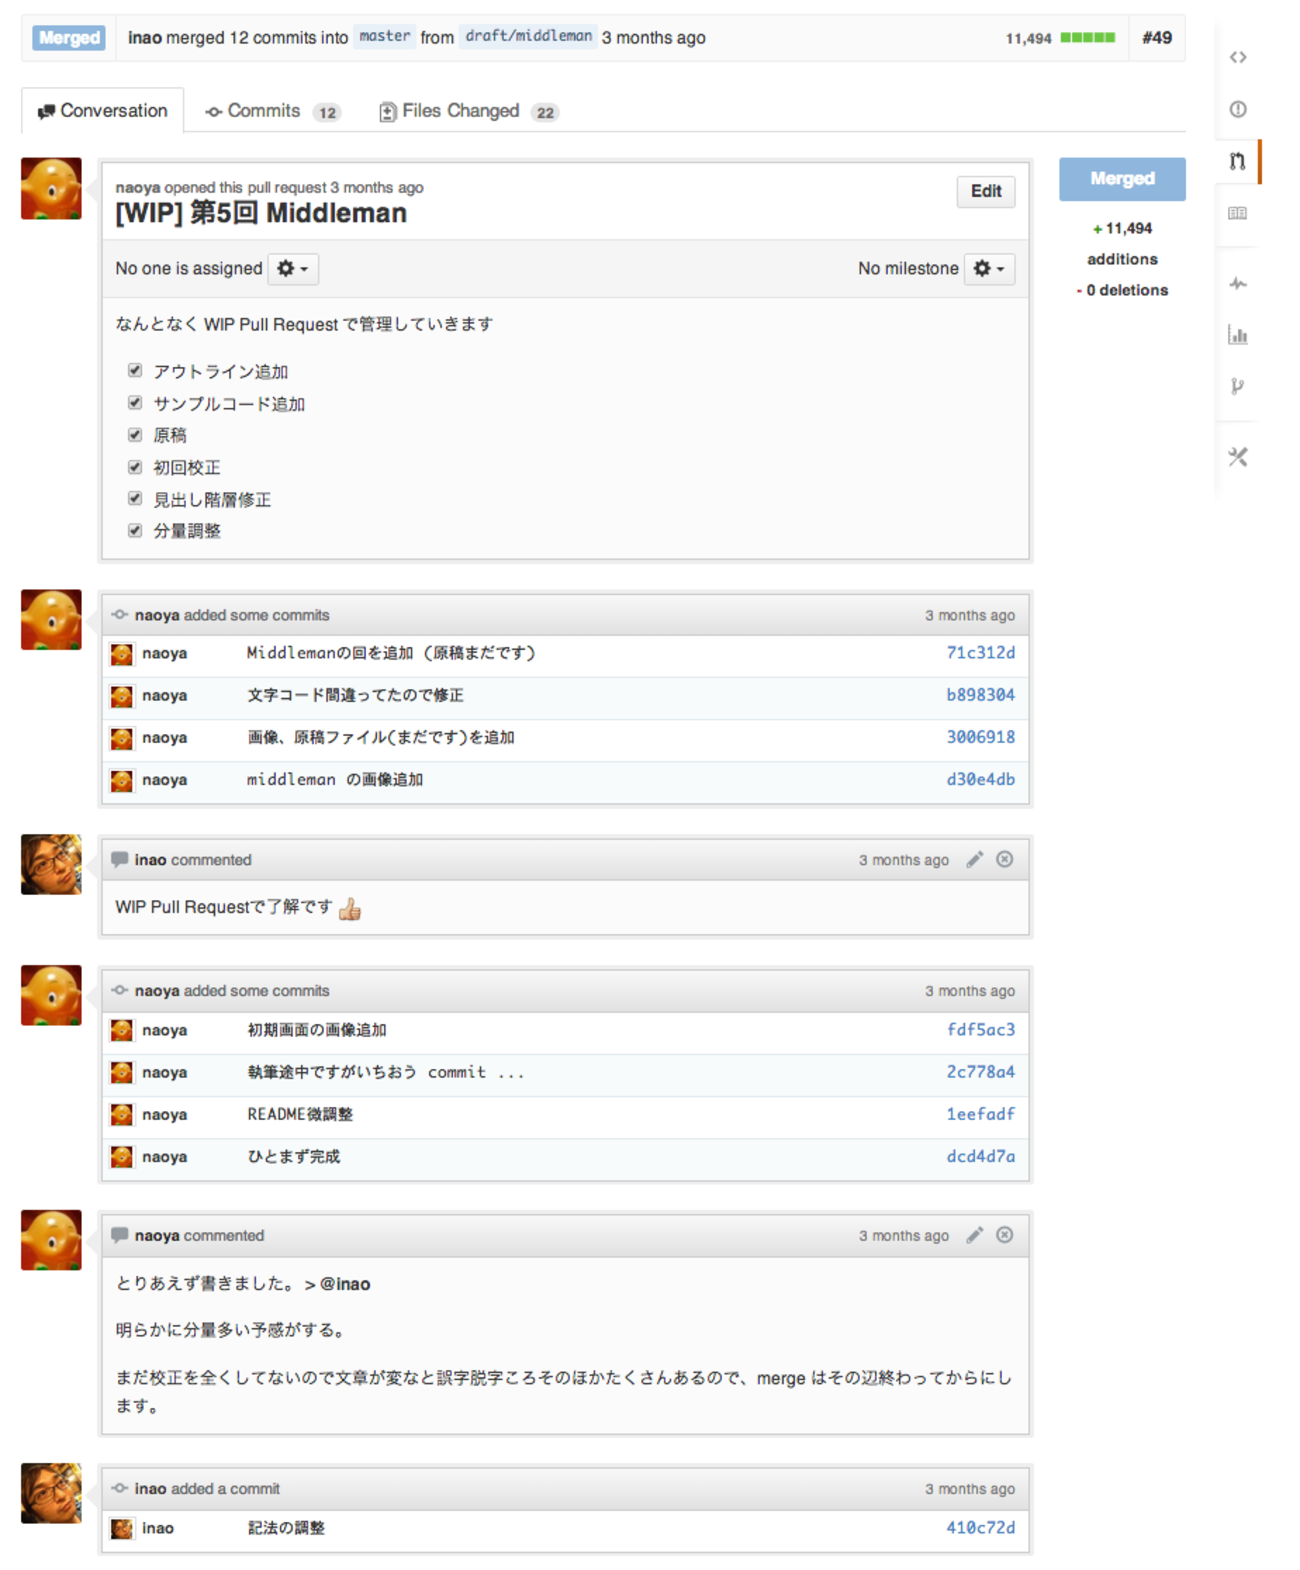Click commit message 'middleman の画像追加'

click(335, 779)
